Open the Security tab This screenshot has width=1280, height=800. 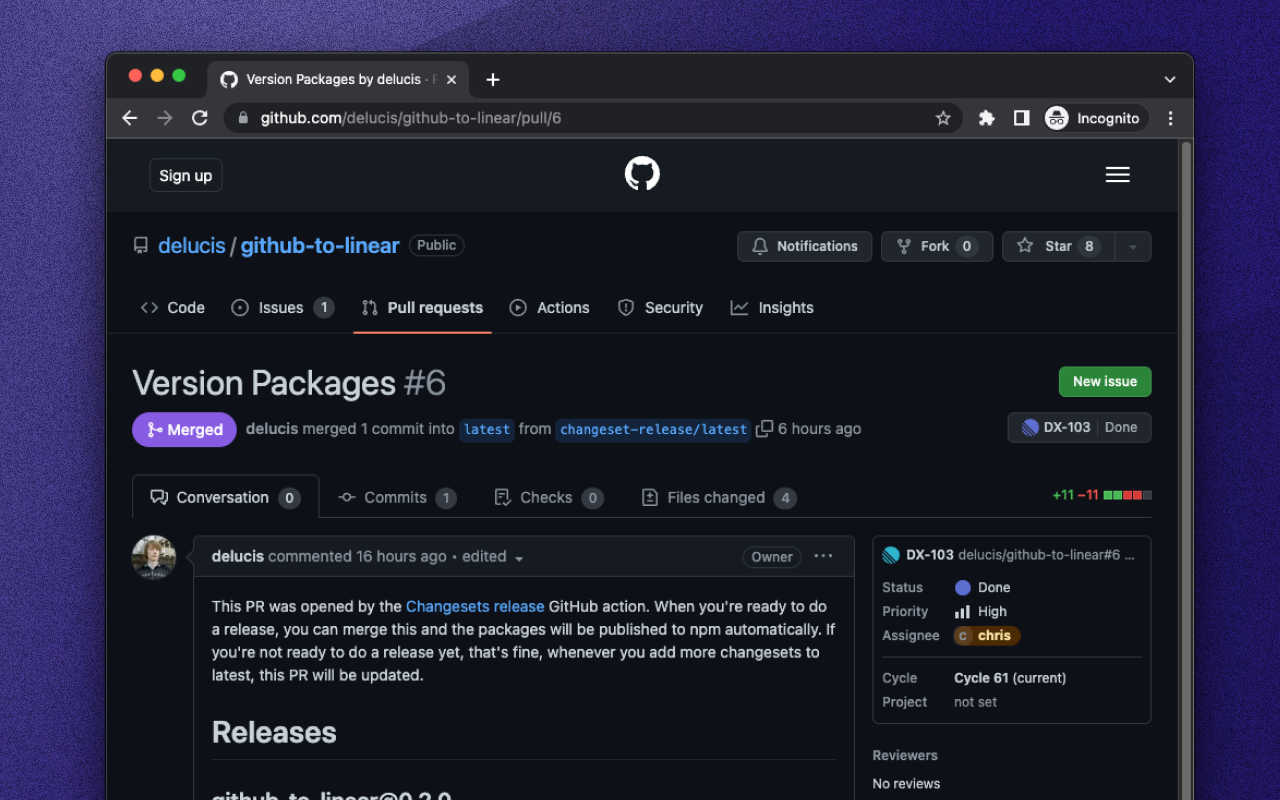click(660, 308)
